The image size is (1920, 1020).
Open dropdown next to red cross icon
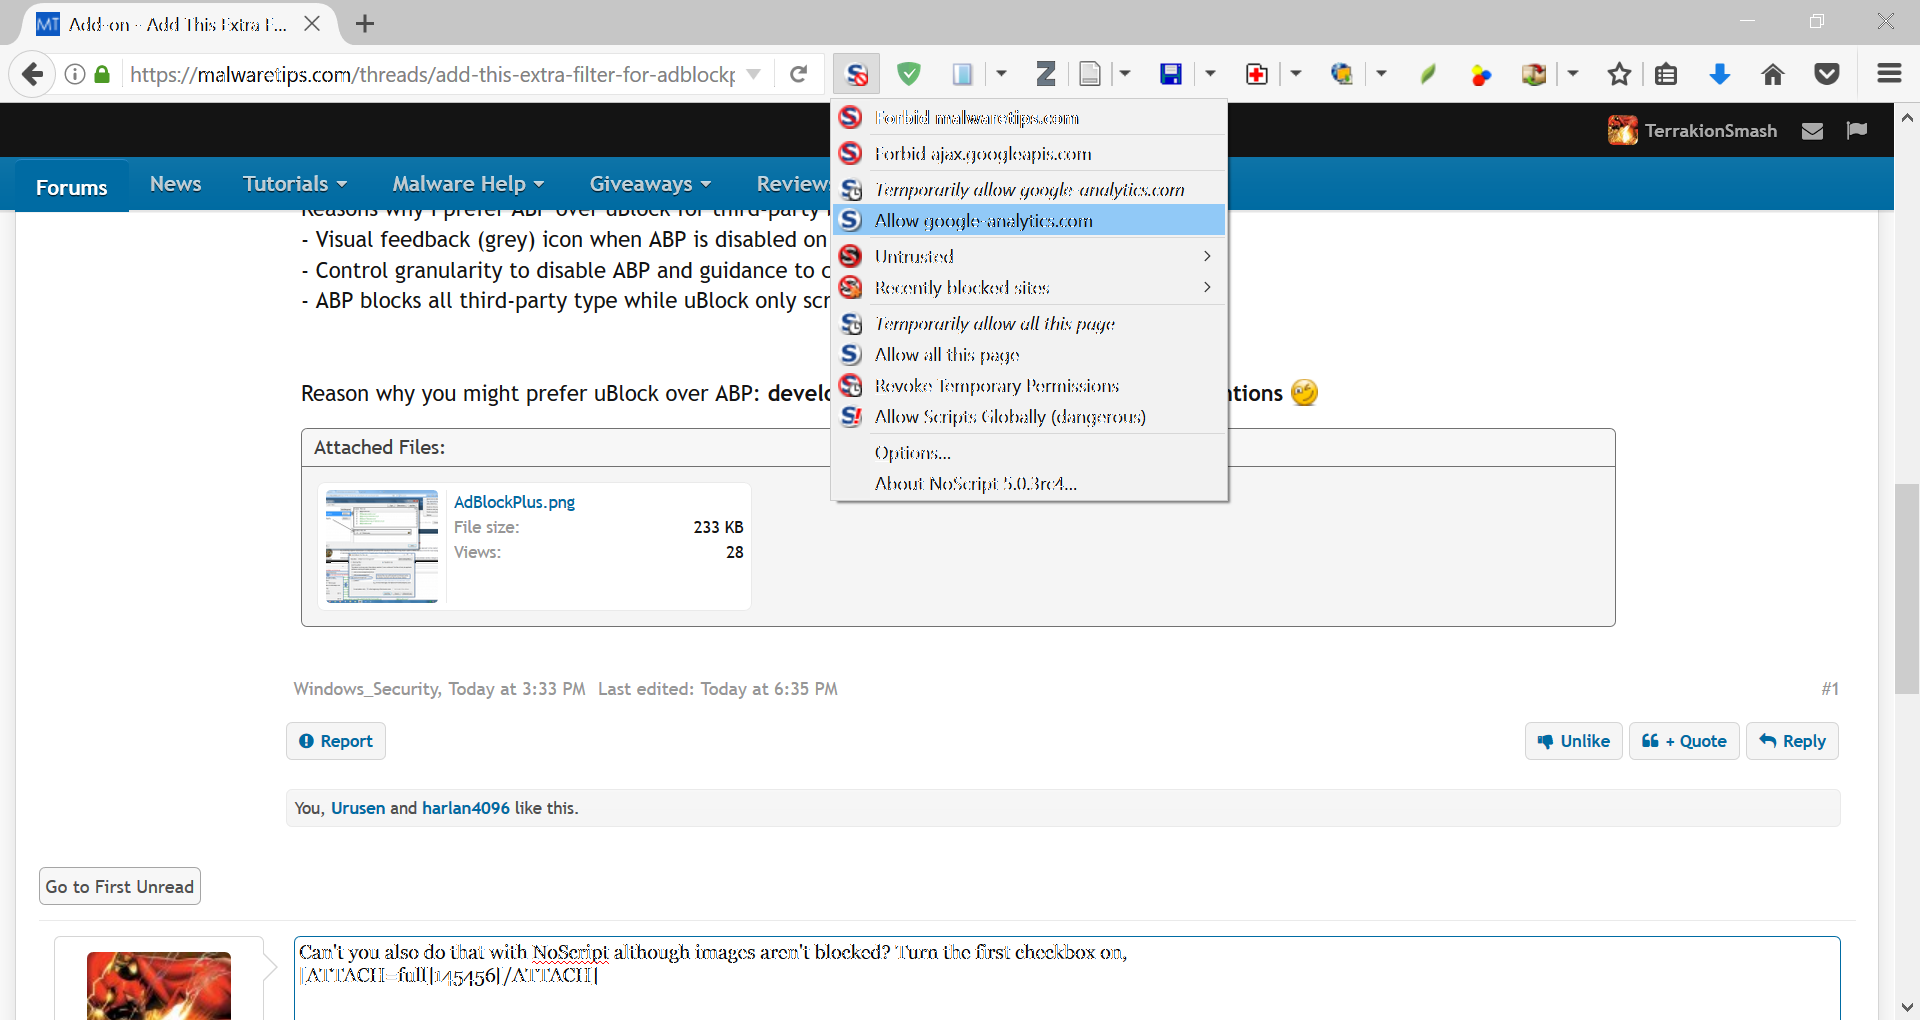[x=1296, y=74]
